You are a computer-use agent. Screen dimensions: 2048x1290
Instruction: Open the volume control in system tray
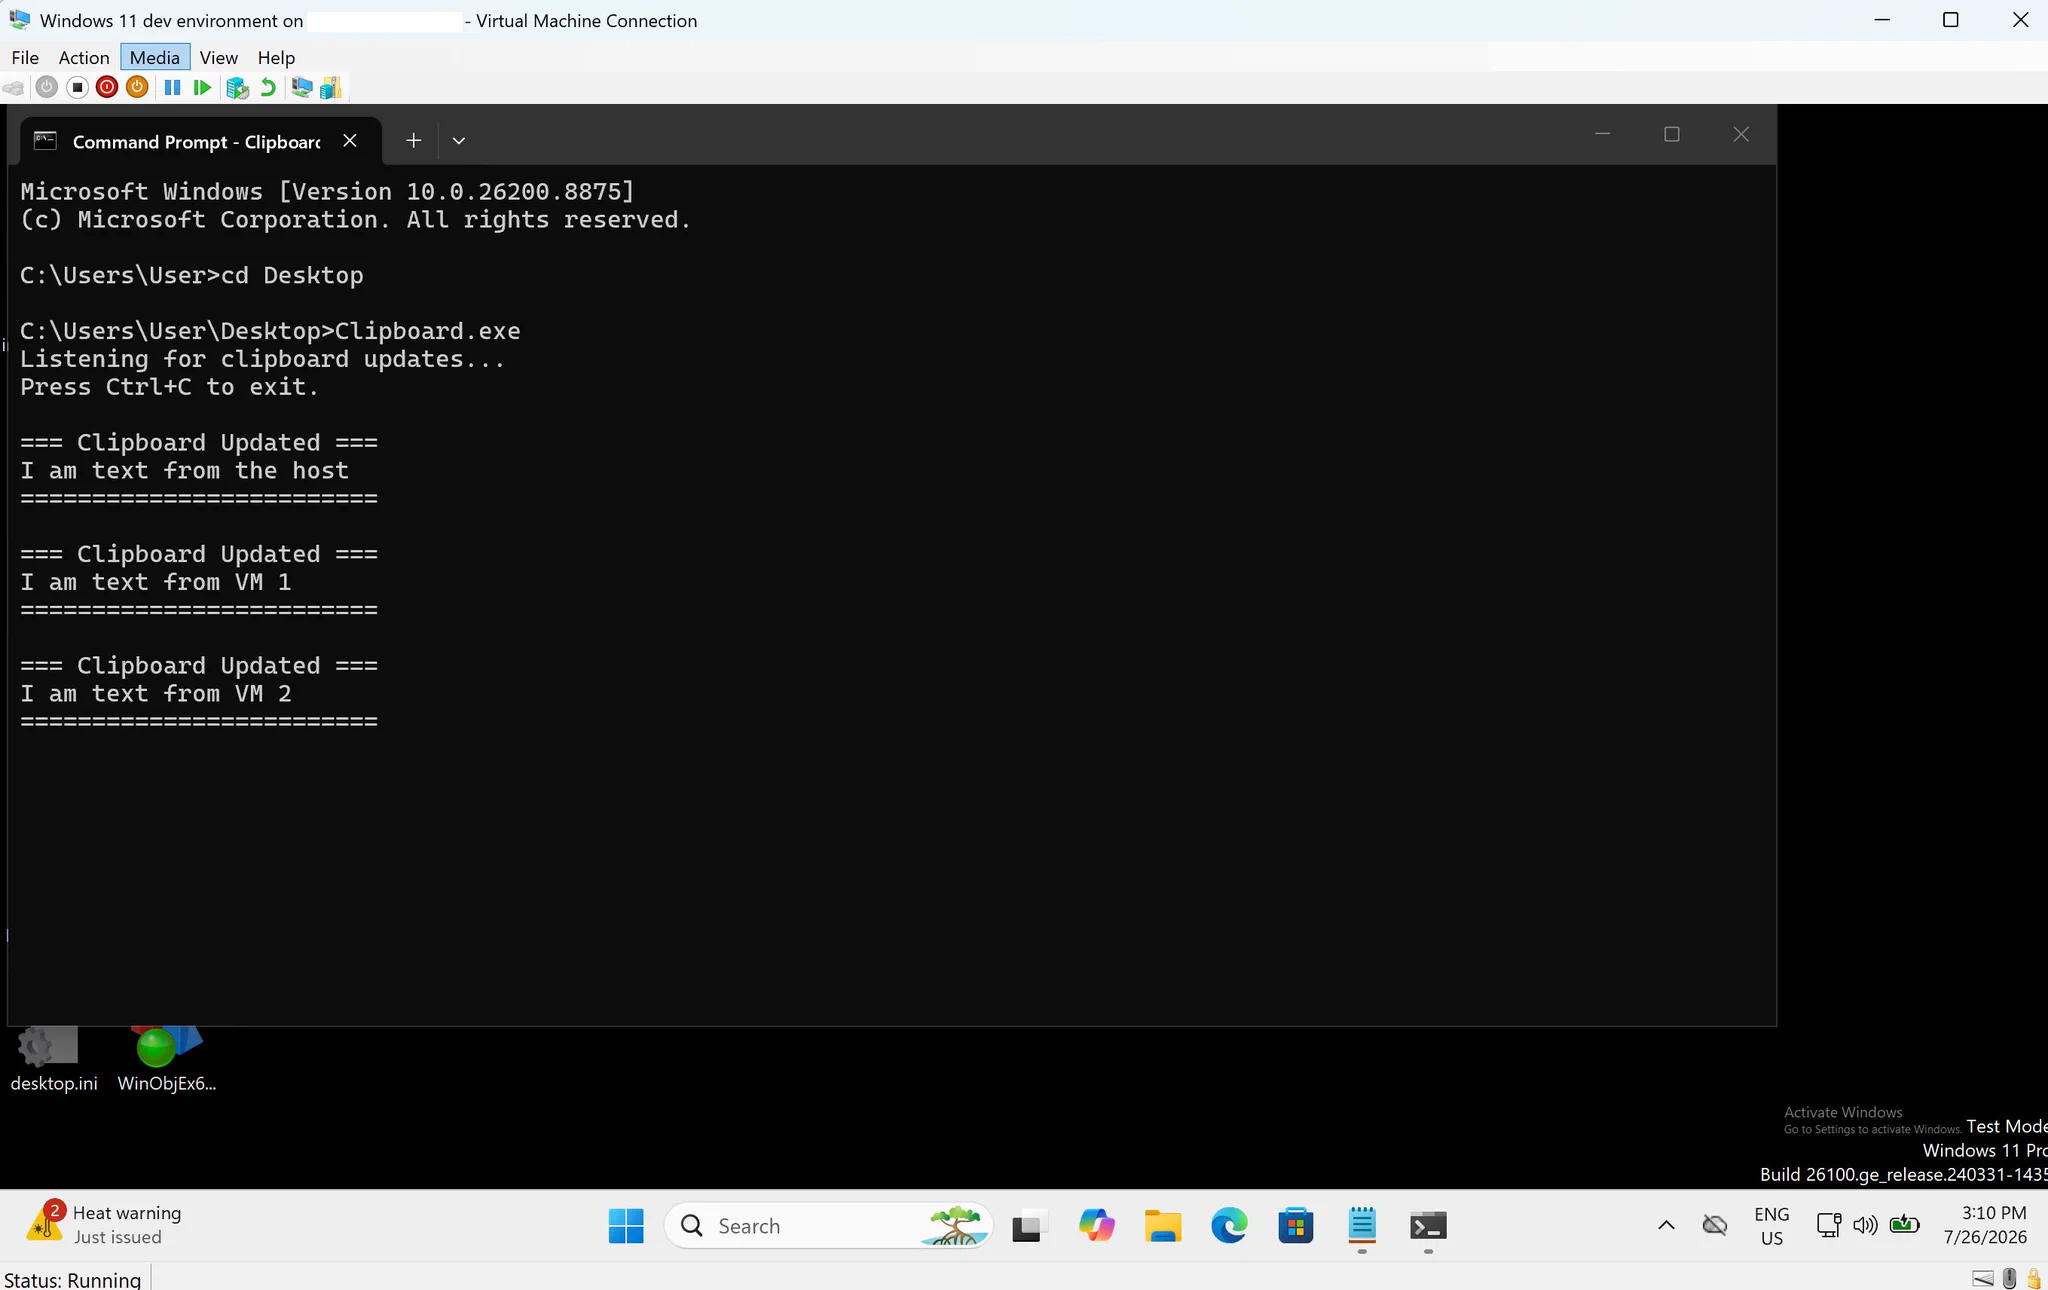1865,1225
